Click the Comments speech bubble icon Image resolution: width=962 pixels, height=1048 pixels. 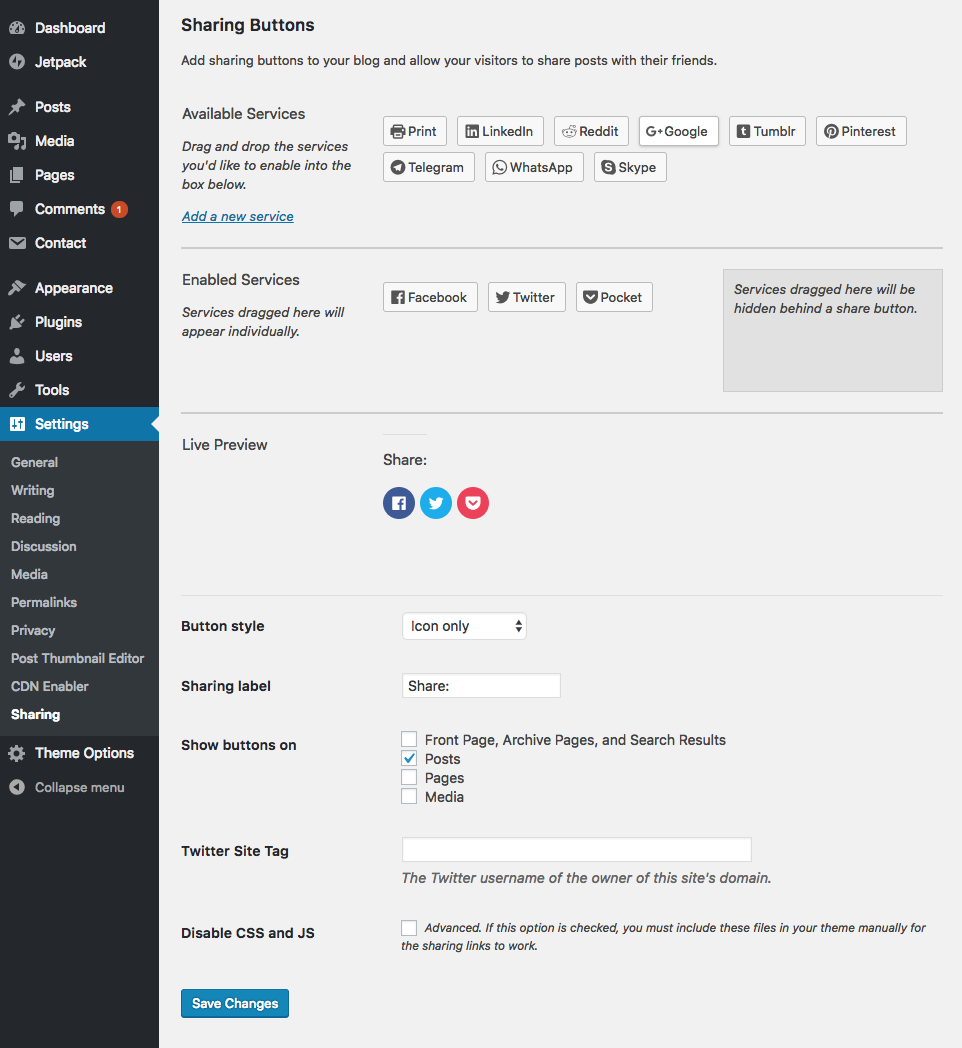(x=17, y=209)
